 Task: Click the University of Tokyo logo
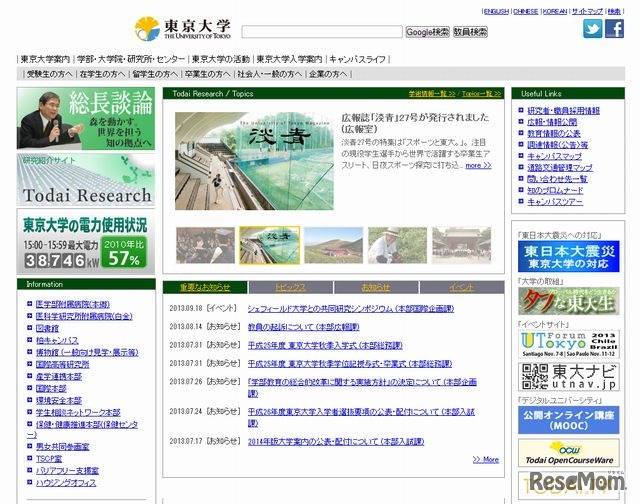point(183,29)
